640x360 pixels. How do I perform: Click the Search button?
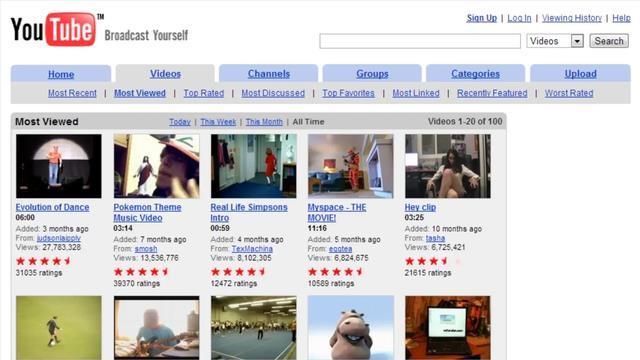tap(609, 41)
